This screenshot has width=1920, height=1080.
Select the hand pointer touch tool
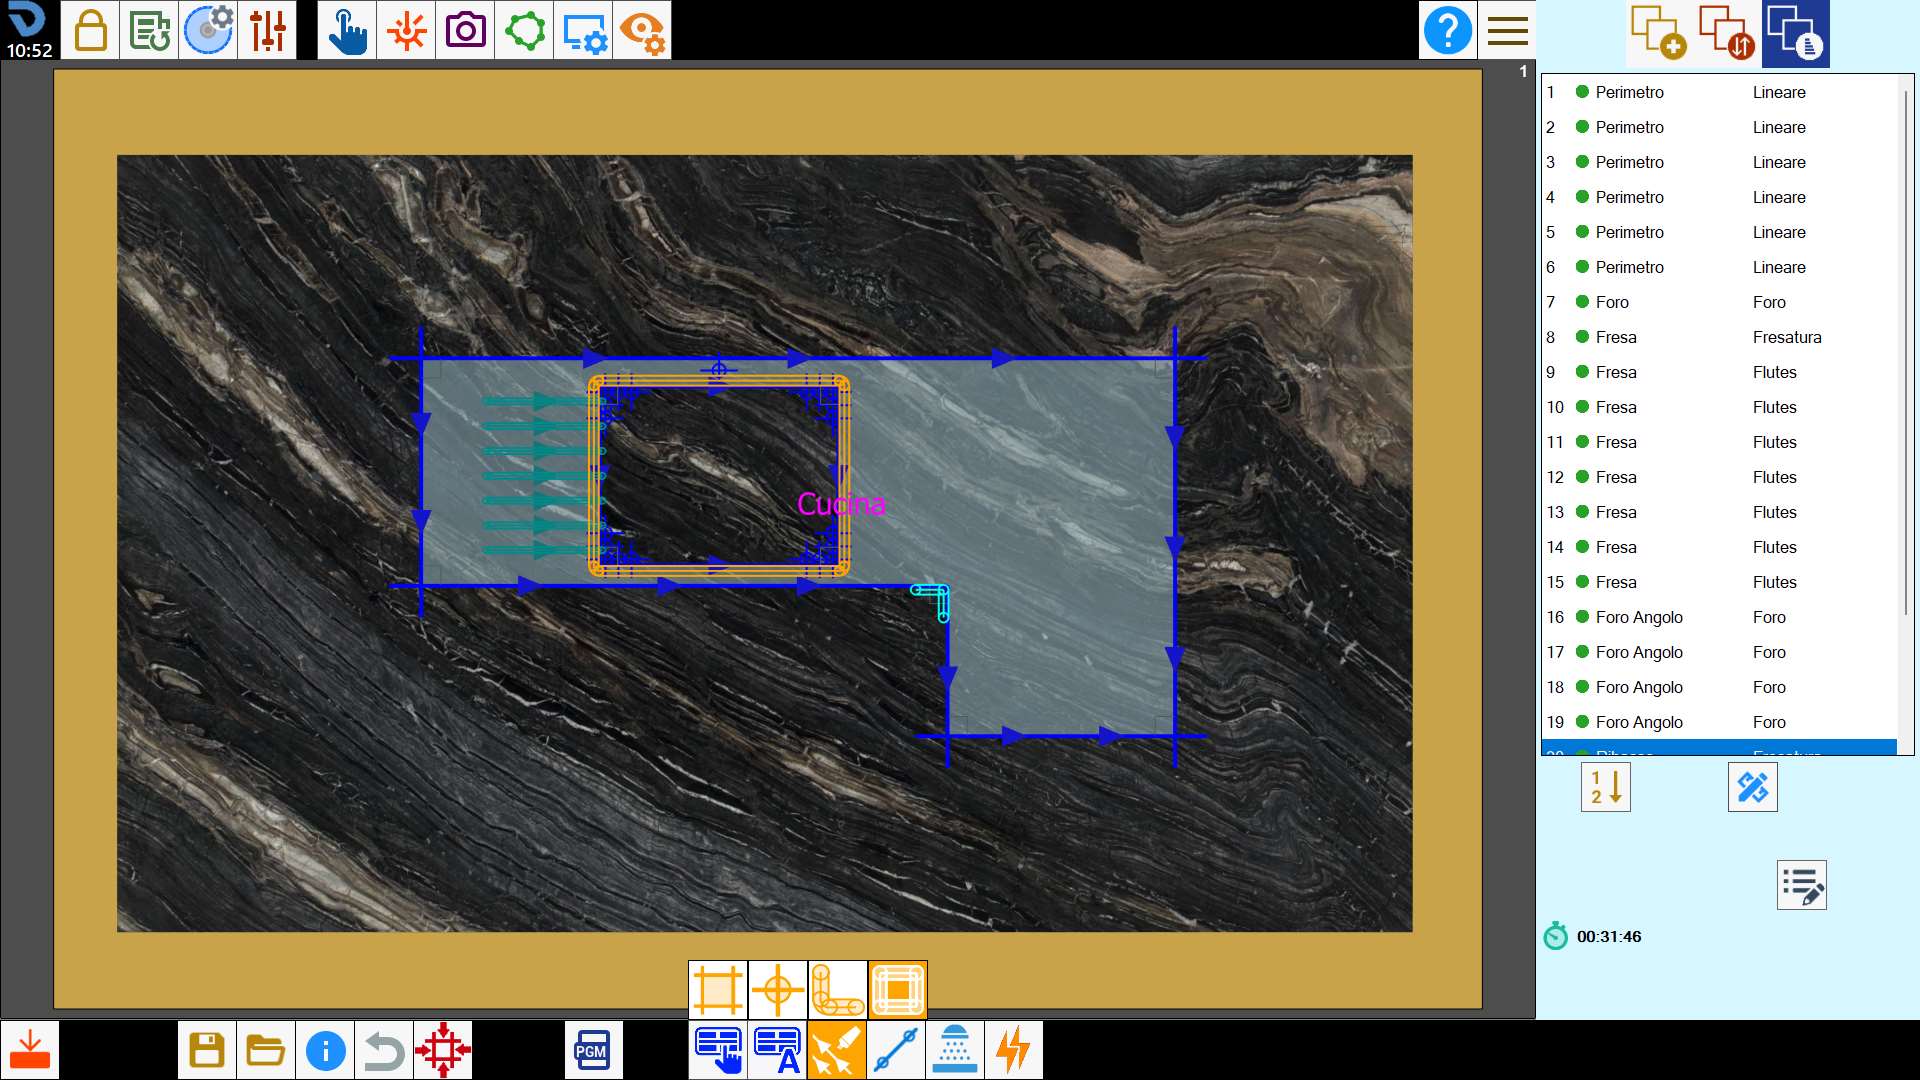[347, 30]
